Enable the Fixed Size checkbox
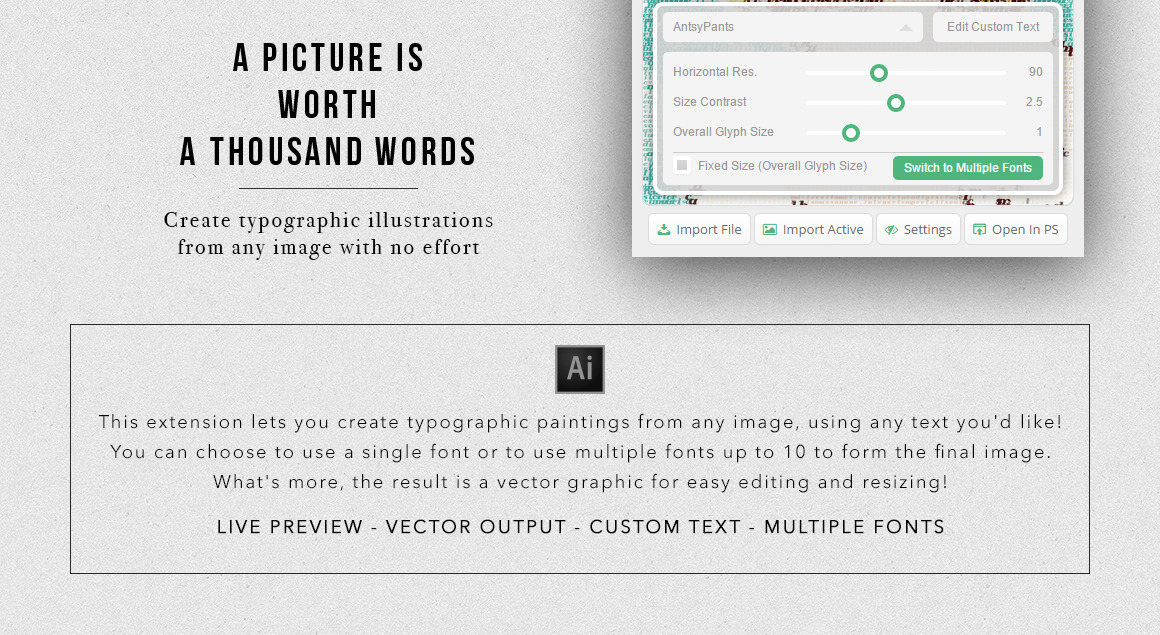 682,166
